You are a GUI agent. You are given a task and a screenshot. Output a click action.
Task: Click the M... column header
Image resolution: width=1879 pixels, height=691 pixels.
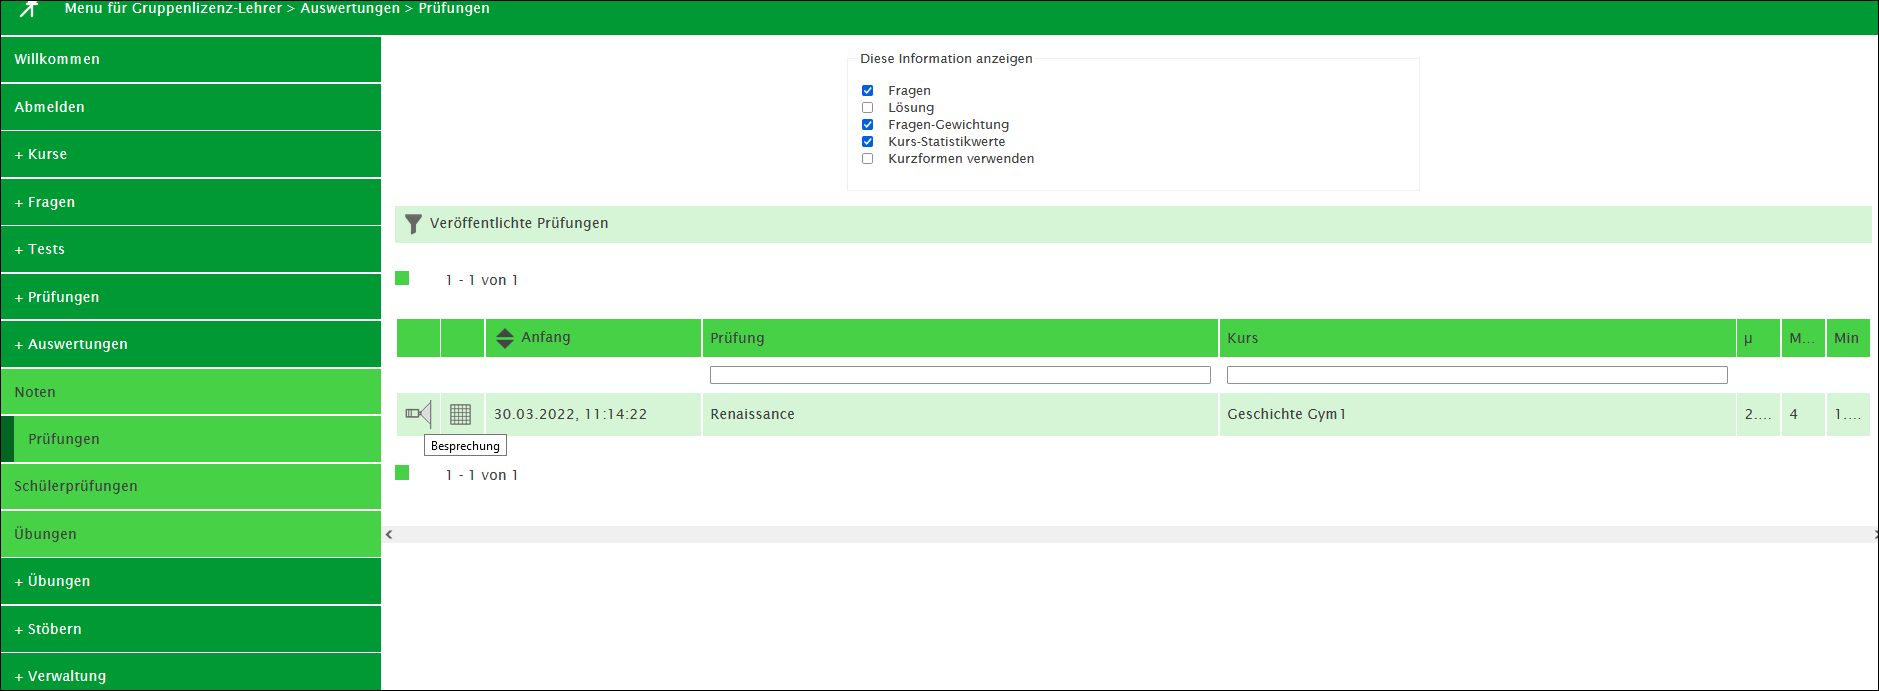pyautogui.click(x=1803, y=338)
